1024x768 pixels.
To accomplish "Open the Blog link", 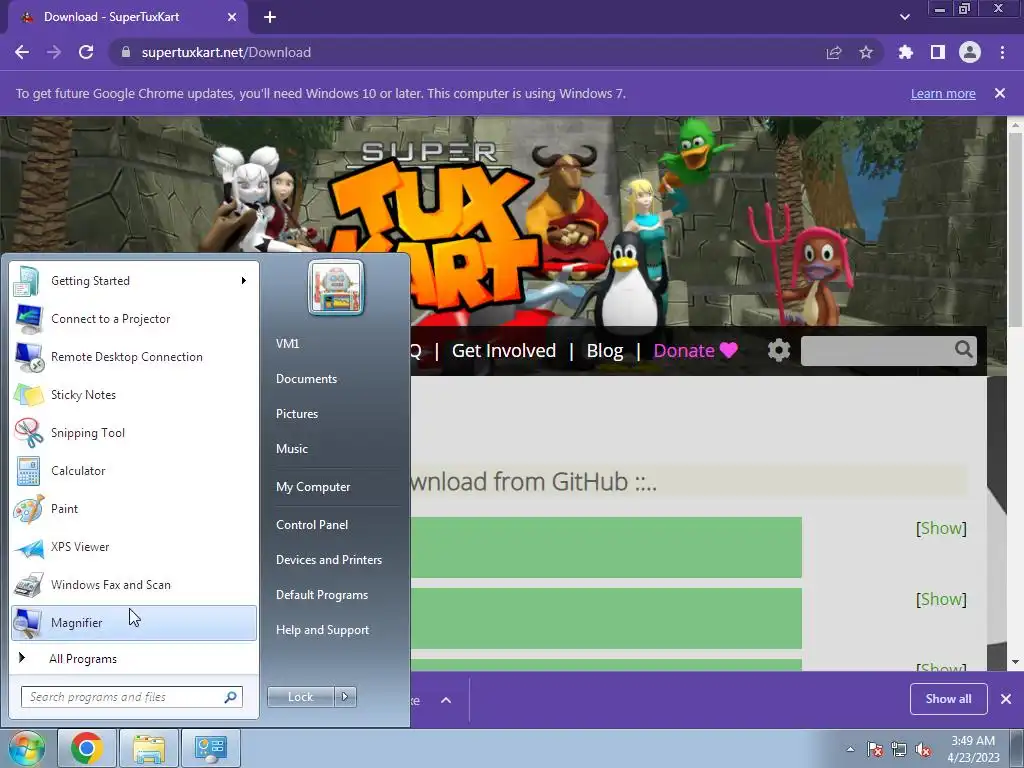I will 605,351.
